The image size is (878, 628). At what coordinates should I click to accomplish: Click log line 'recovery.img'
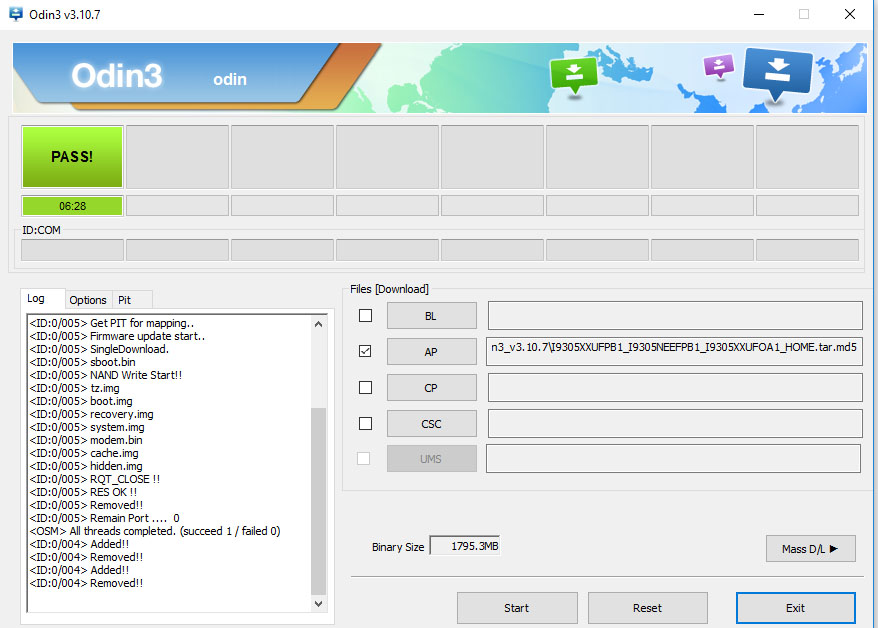tap(91, 414)
